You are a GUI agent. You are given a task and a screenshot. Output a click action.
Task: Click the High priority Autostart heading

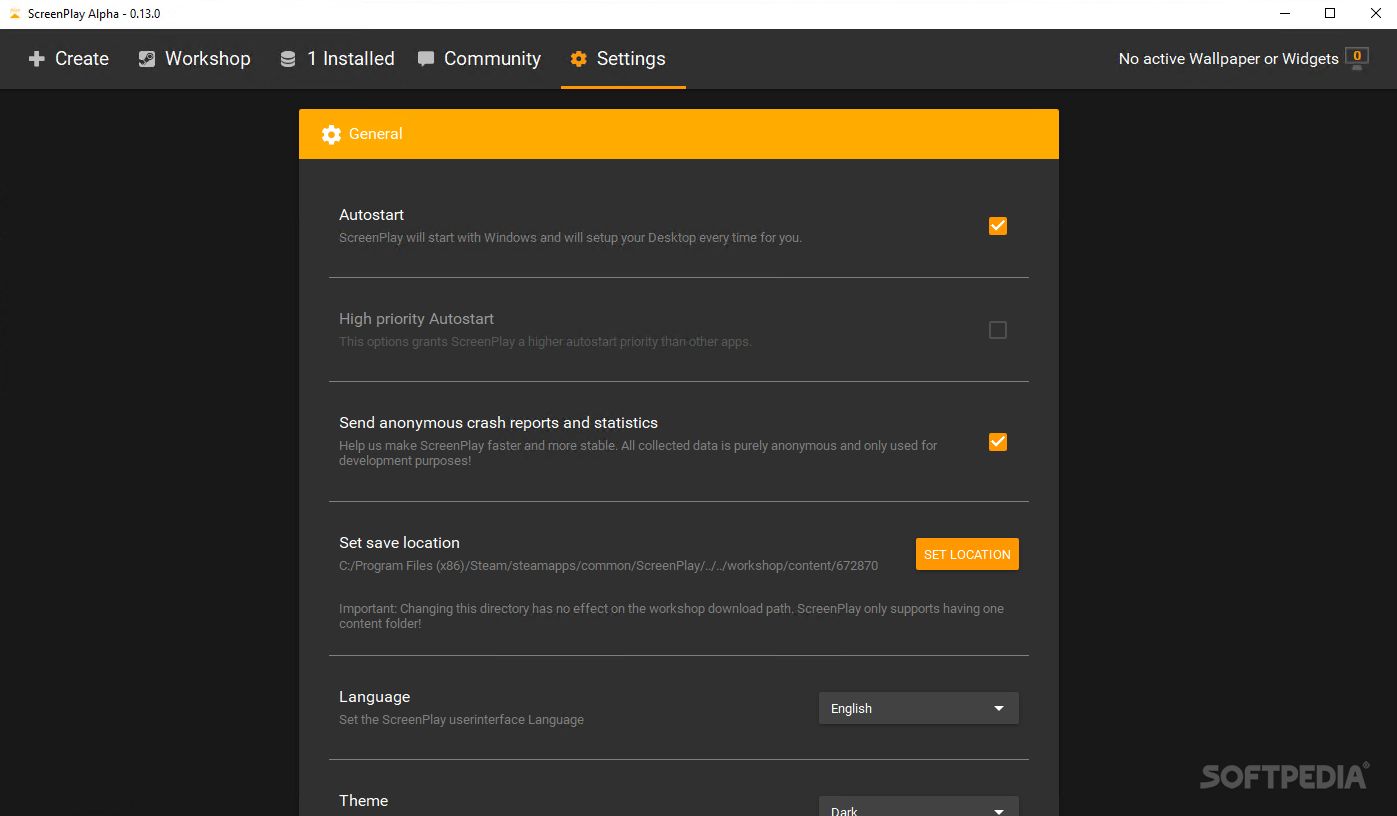[416, 319]
